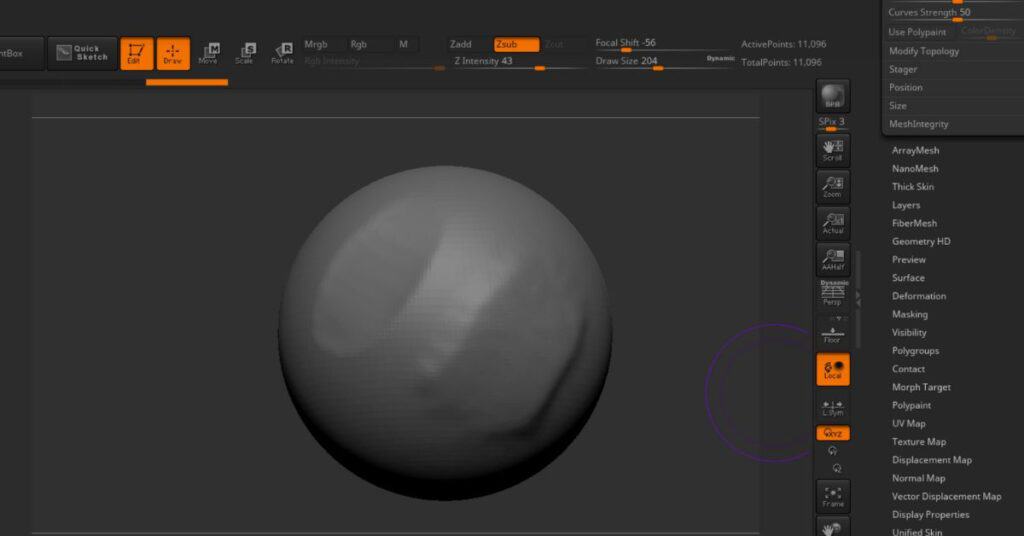The image size is (1024, 536).
Task: Open the Geometry HD subpalette
Action: [x=921, y=242]
